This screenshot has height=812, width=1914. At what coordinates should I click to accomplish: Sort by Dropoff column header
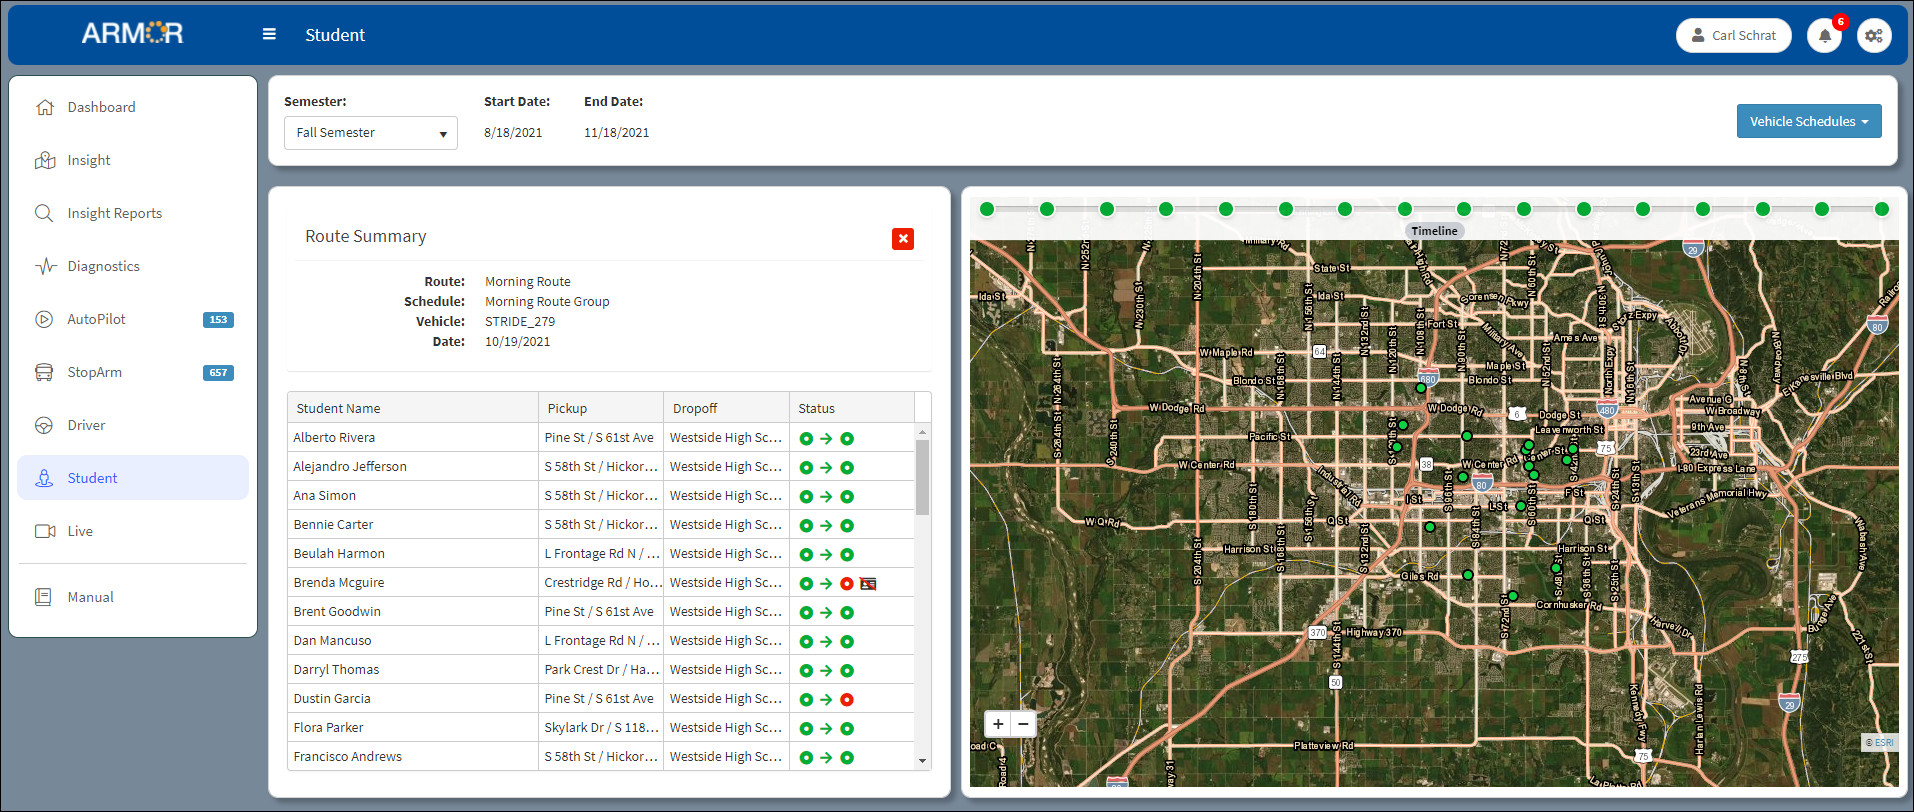tap(726, 408)
